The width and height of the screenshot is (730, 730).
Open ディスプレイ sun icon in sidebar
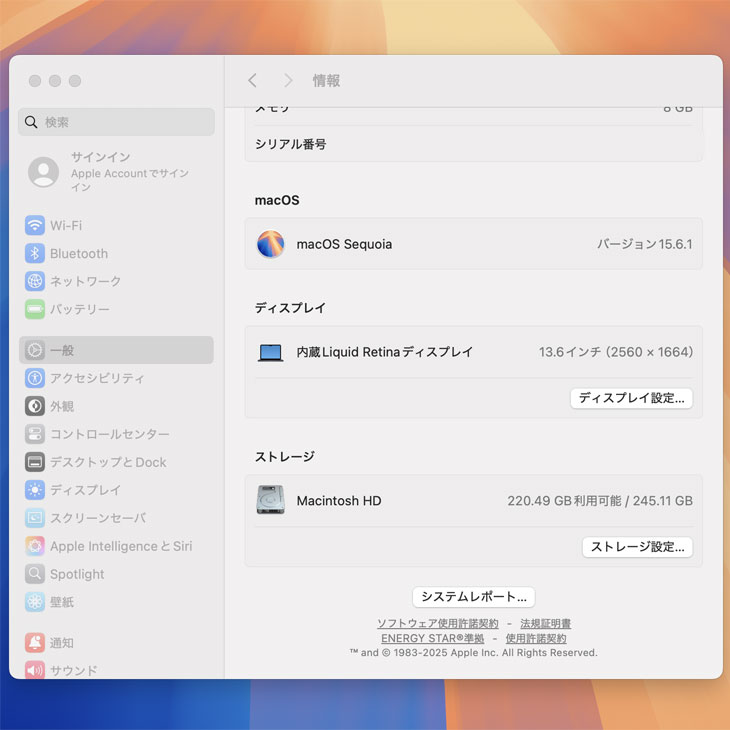[35, 490]
